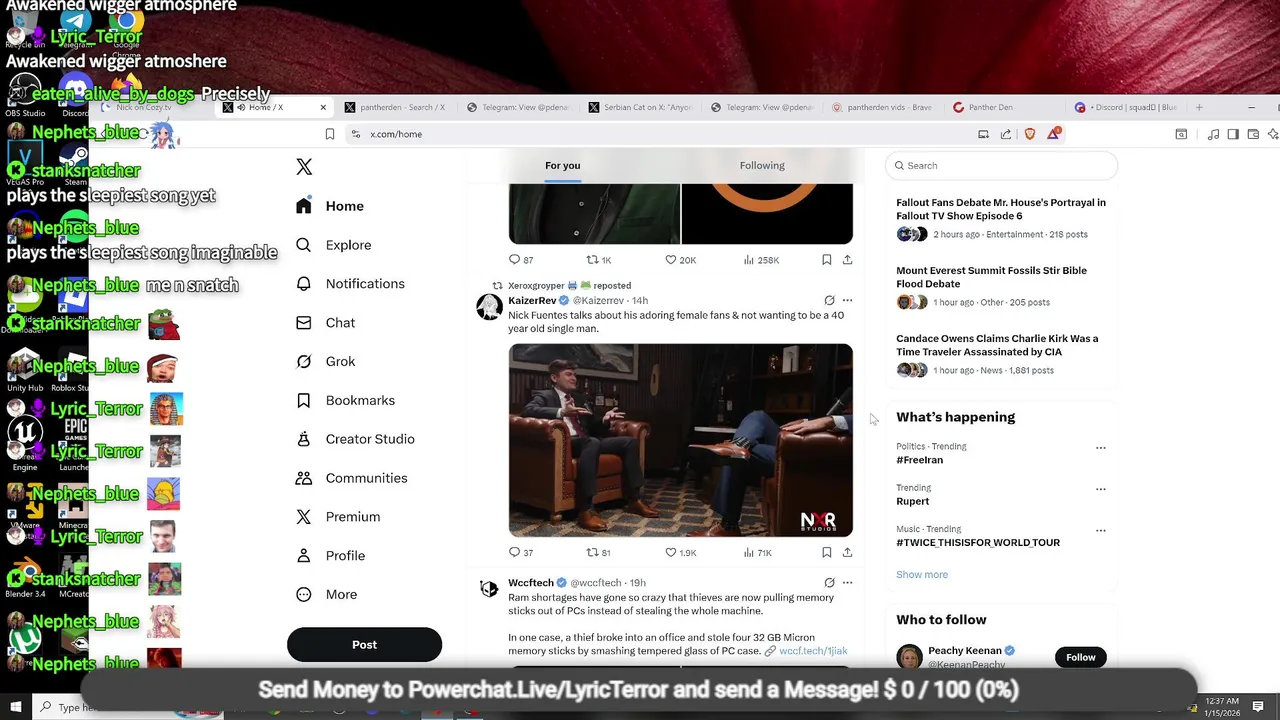Reply to the post with 87 replies
This screenshot has width=1280, height=720.
521,260
